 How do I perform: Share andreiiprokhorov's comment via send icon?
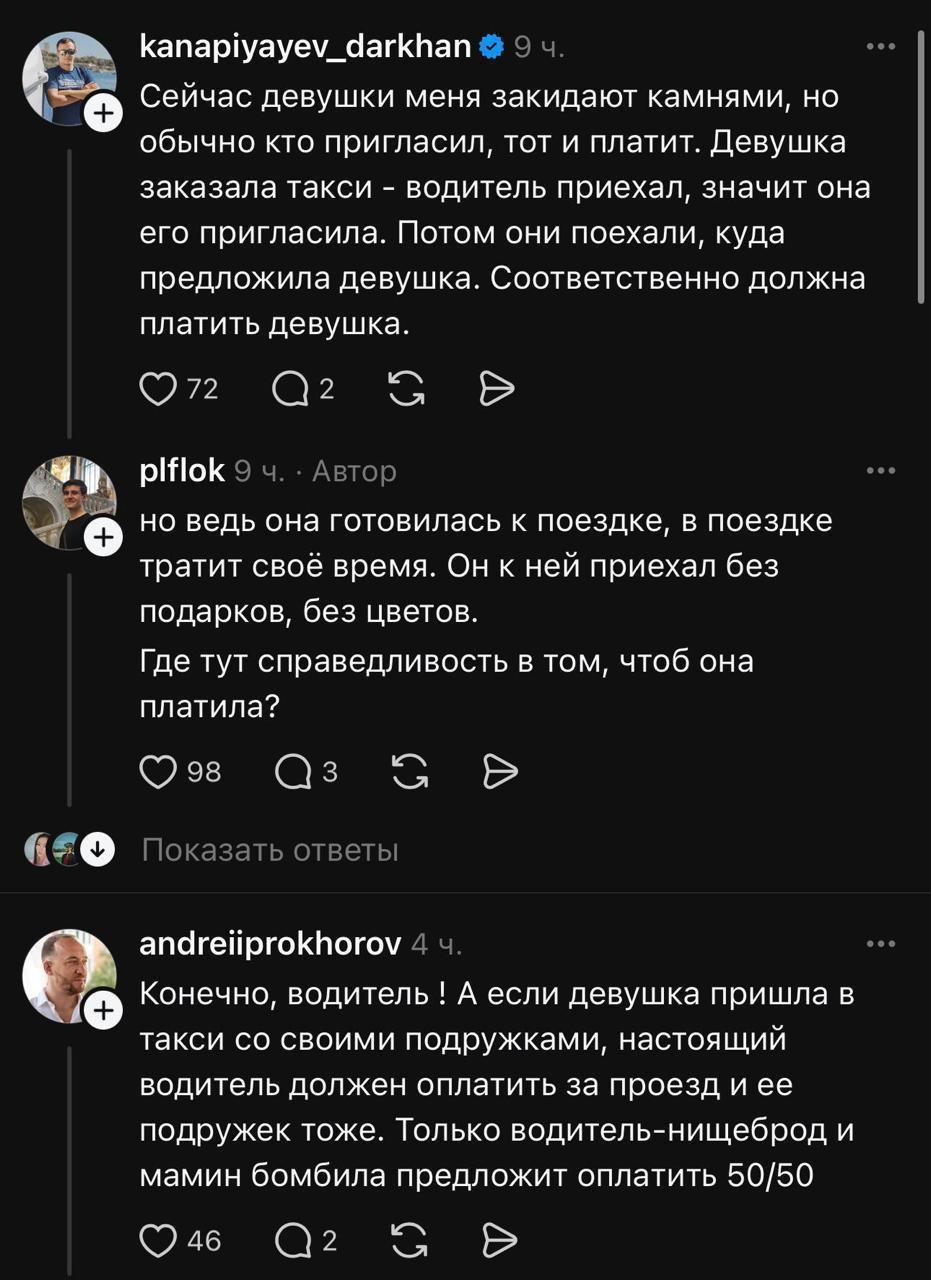pos(499,1241)
